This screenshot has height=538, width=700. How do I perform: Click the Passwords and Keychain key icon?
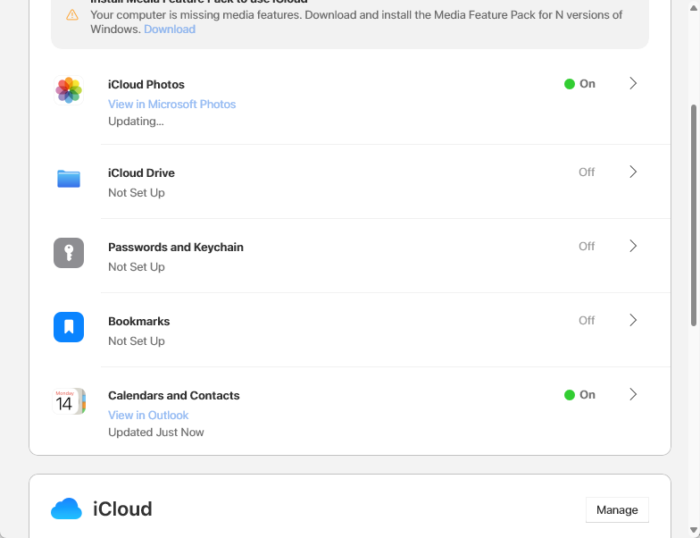point(69,253)
